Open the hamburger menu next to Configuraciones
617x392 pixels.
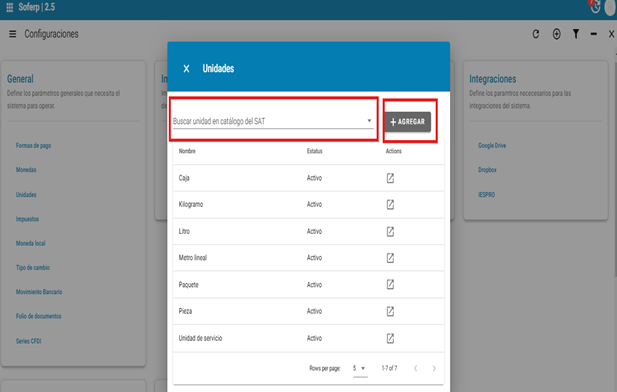click(x=13, y=34)
